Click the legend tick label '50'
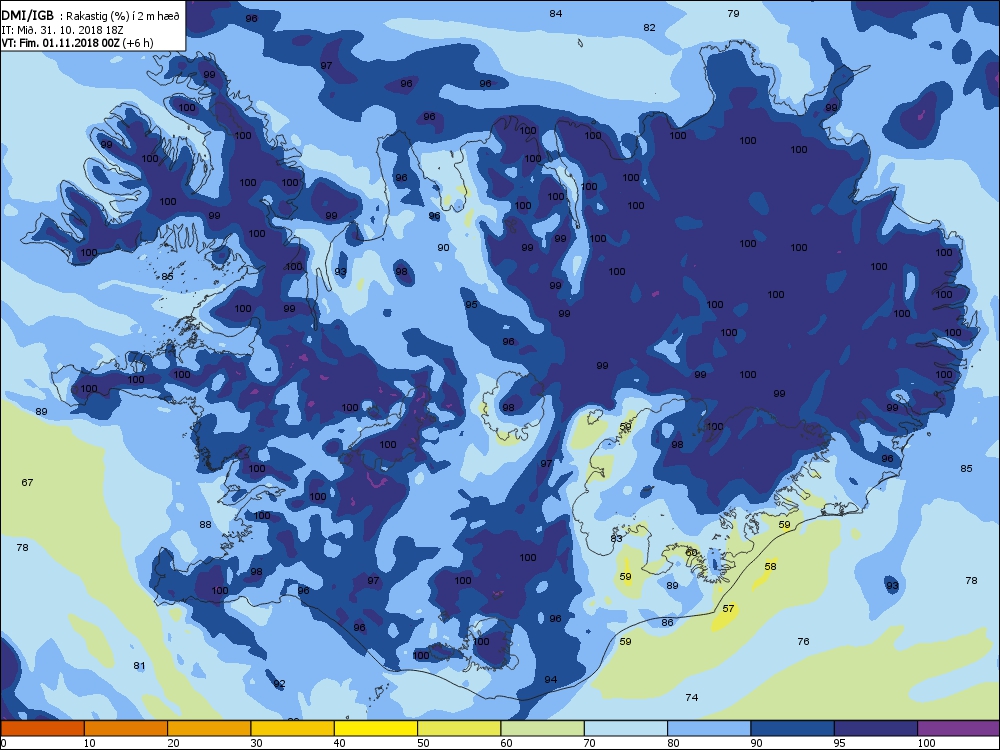 [423, 743]
